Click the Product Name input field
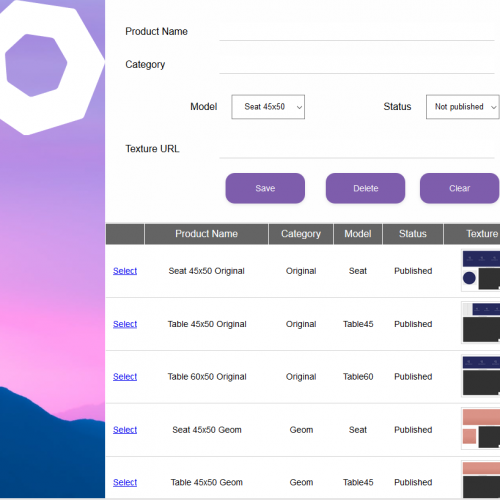500x500 pixels. (x=357, y=32)
